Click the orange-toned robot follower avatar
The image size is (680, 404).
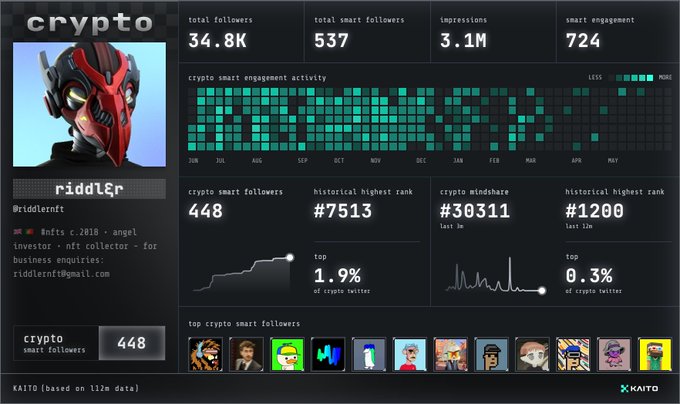point(451,355)
